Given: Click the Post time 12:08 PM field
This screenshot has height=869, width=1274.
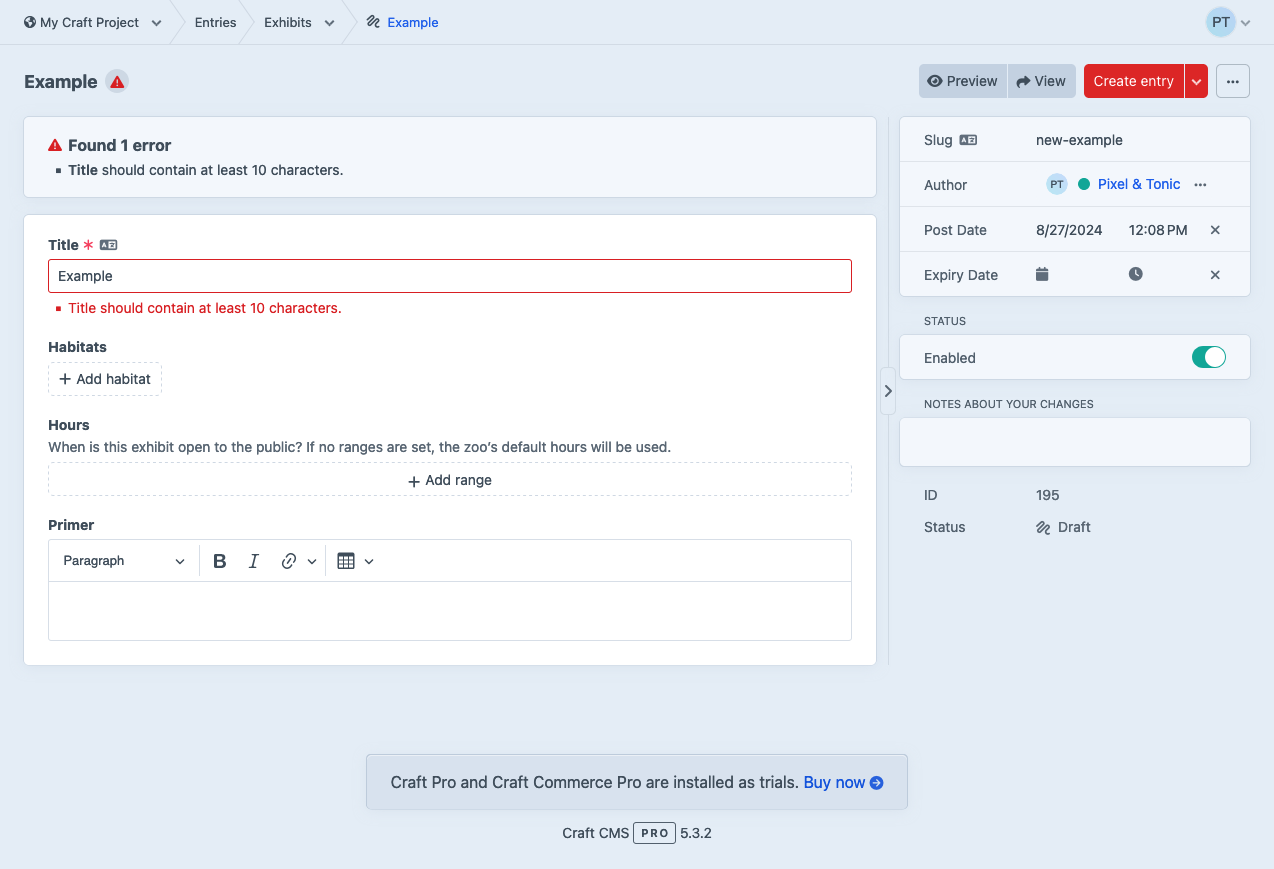Looking at the screenshot, I should click(x=1158, y=230).
